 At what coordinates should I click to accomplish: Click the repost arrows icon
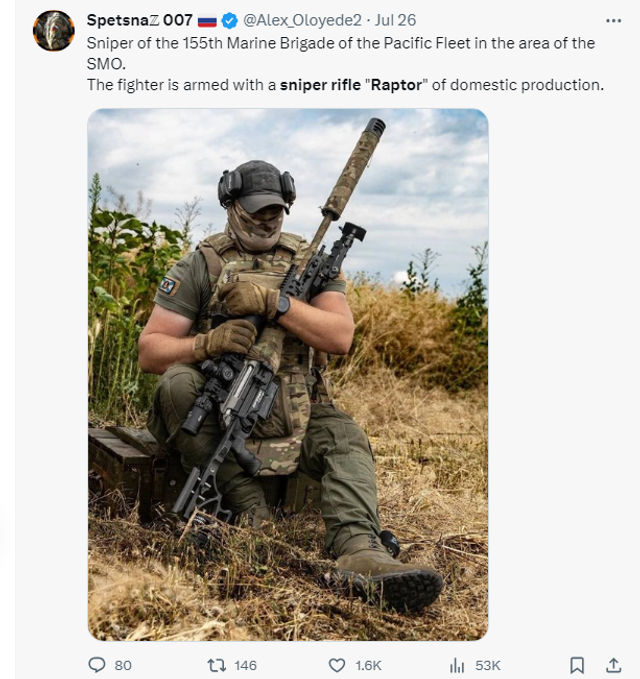tap(215, 665)
